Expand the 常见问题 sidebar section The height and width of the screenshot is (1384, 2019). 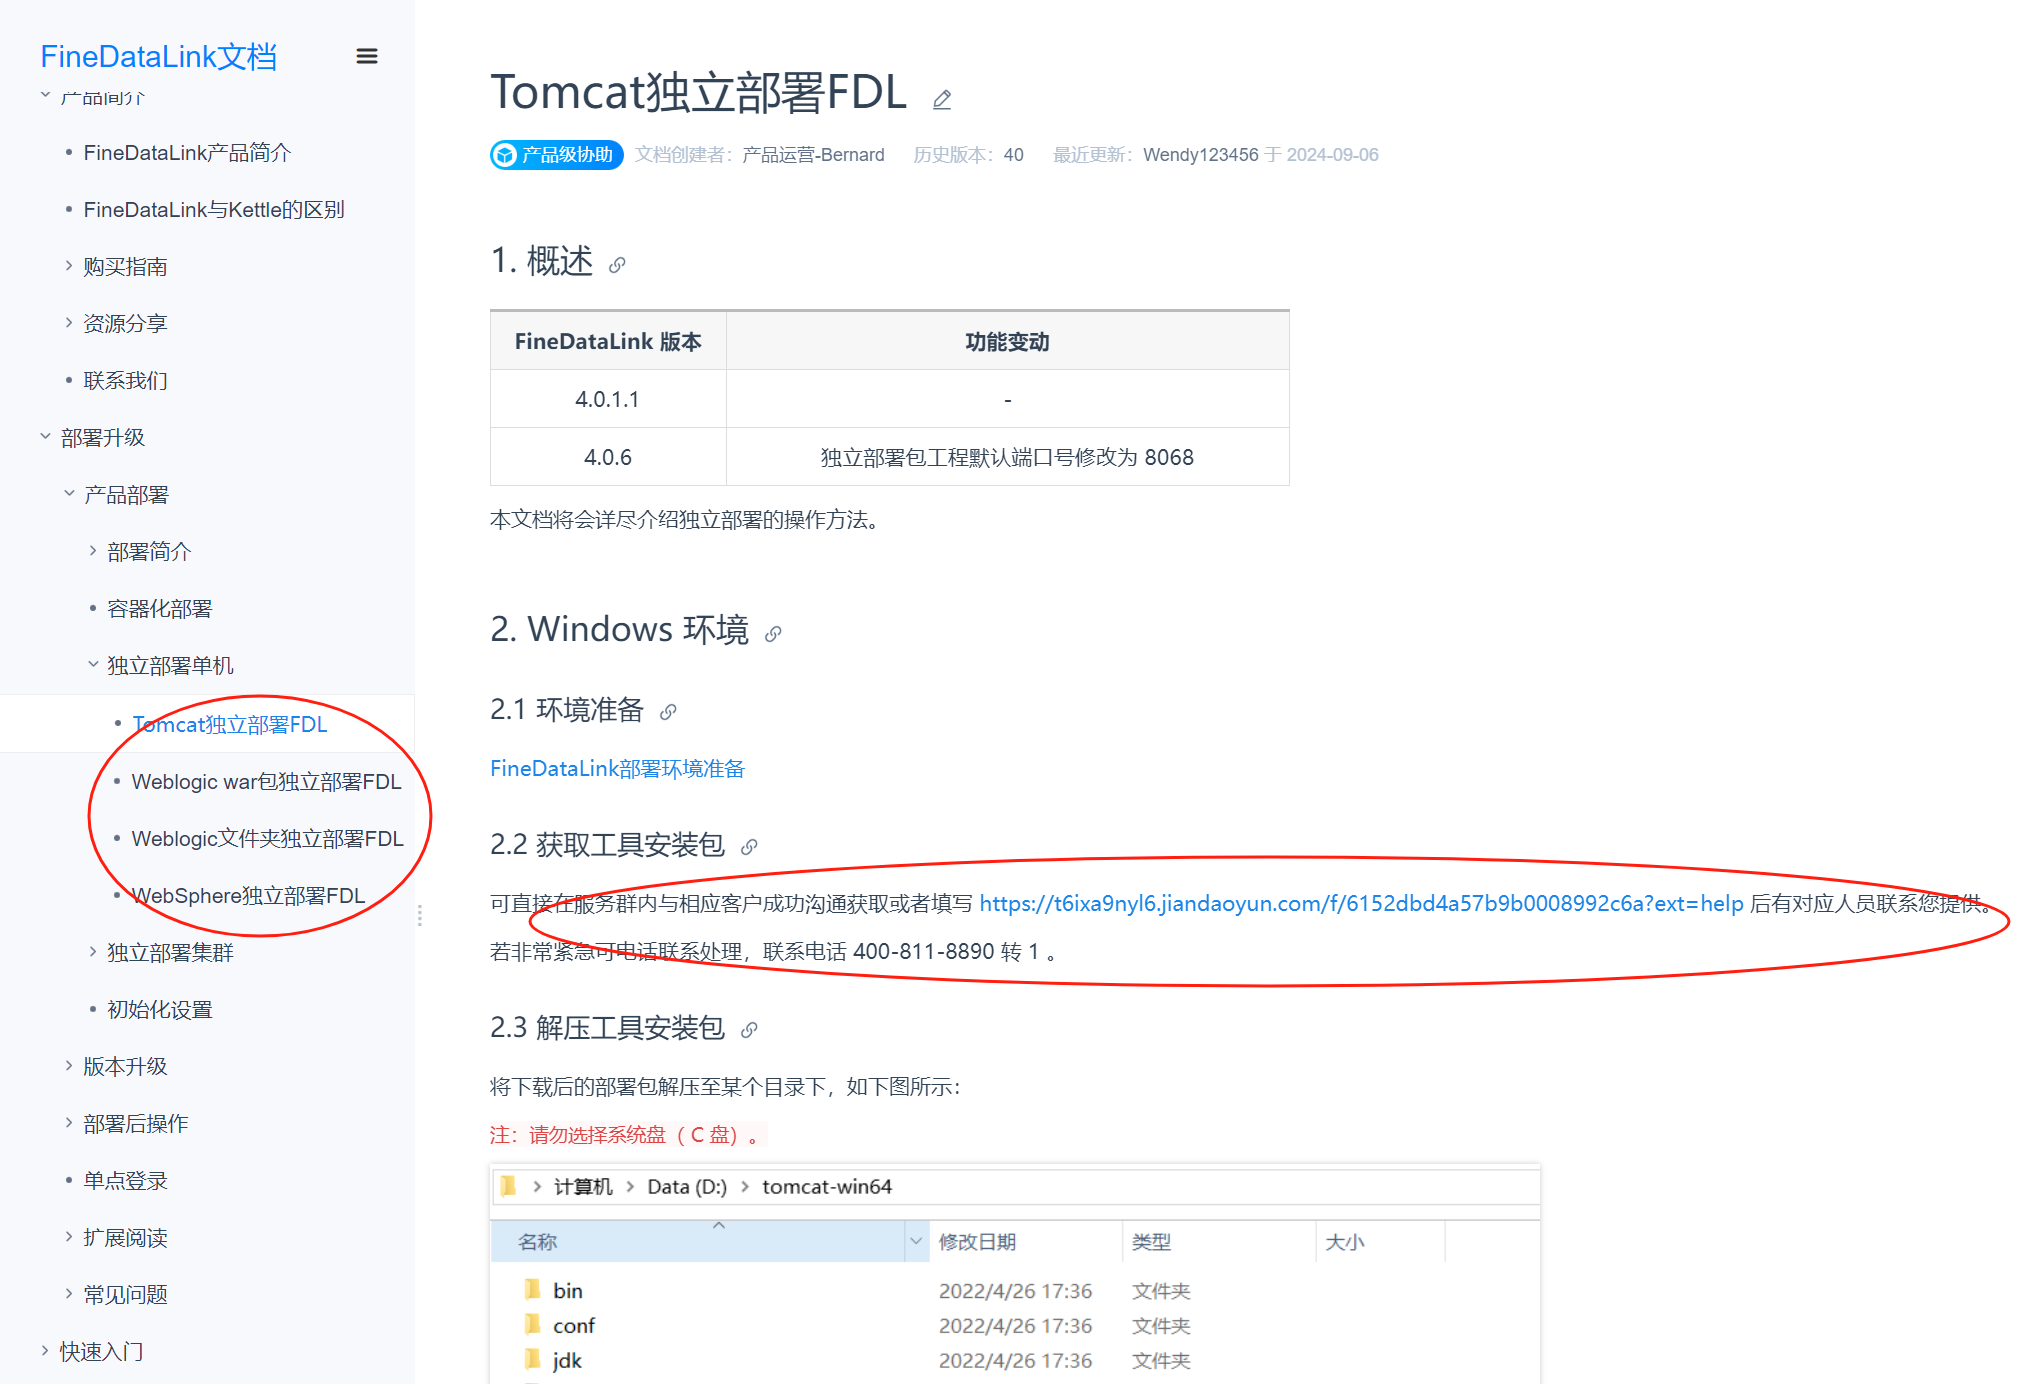pos(125,1295)
